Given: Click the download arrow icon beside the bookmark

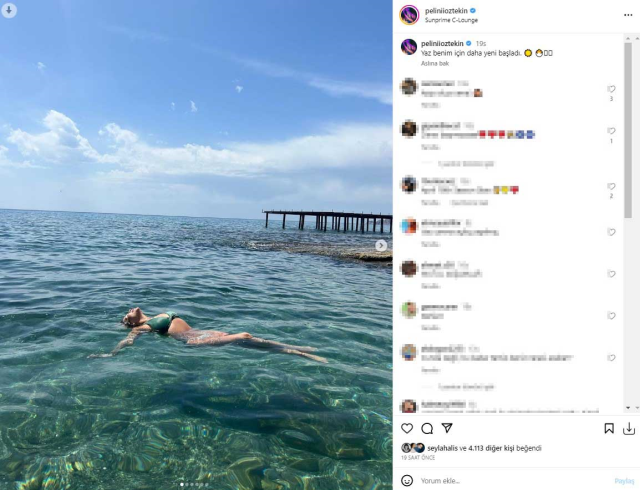Looking at the screenshot, I should pos(628,428).
